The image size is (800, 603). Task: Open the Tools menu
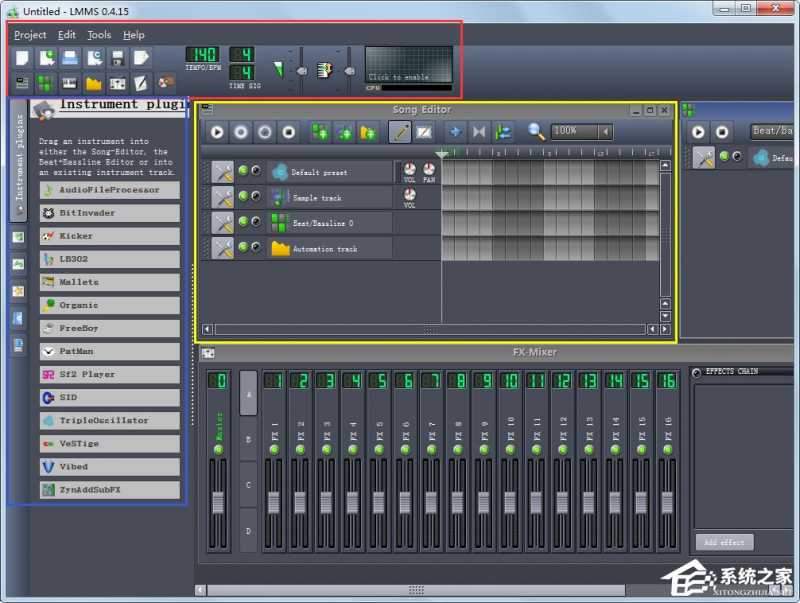click(98, 34)
